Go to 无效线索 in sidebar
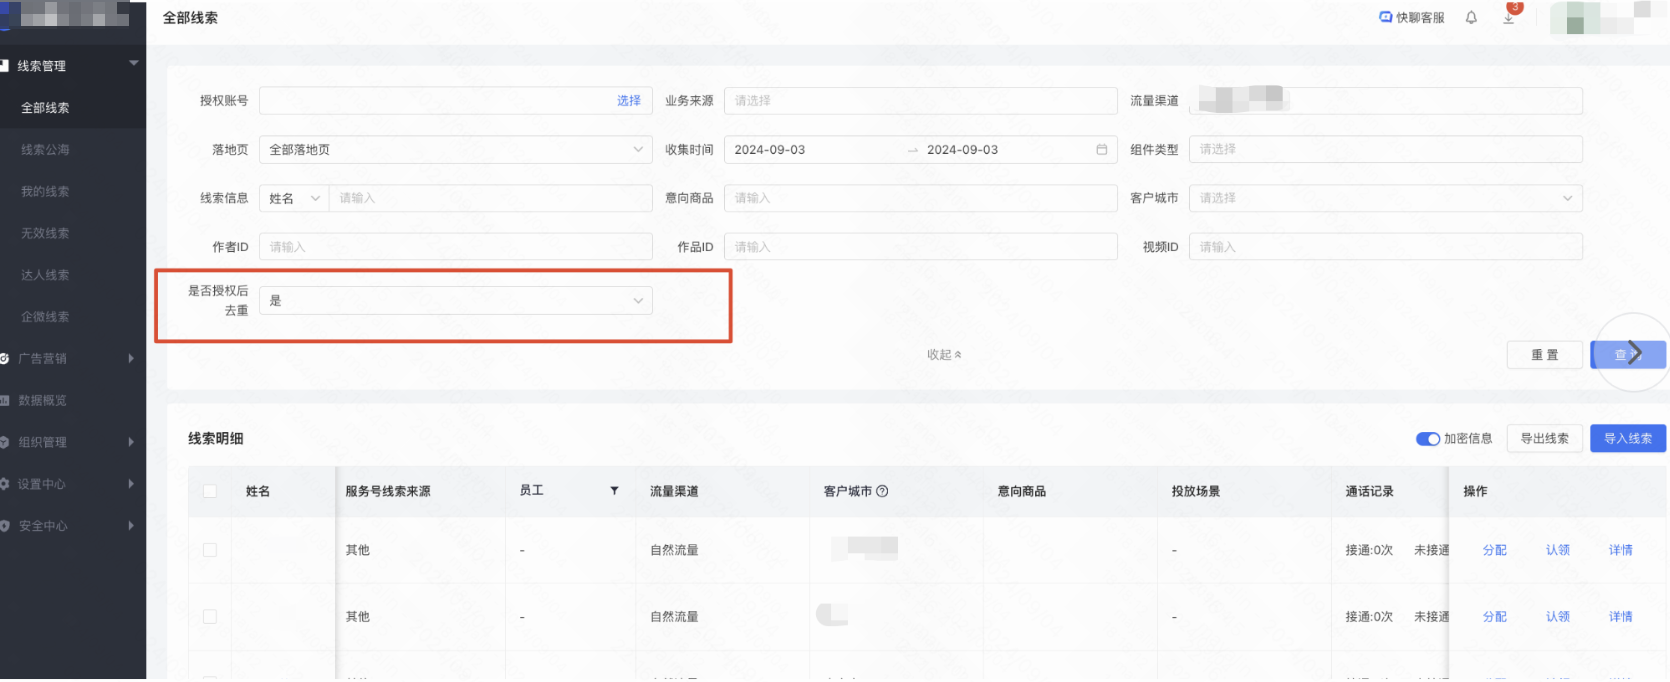This screenshot has height=682, width=1670. coord(45,233)
